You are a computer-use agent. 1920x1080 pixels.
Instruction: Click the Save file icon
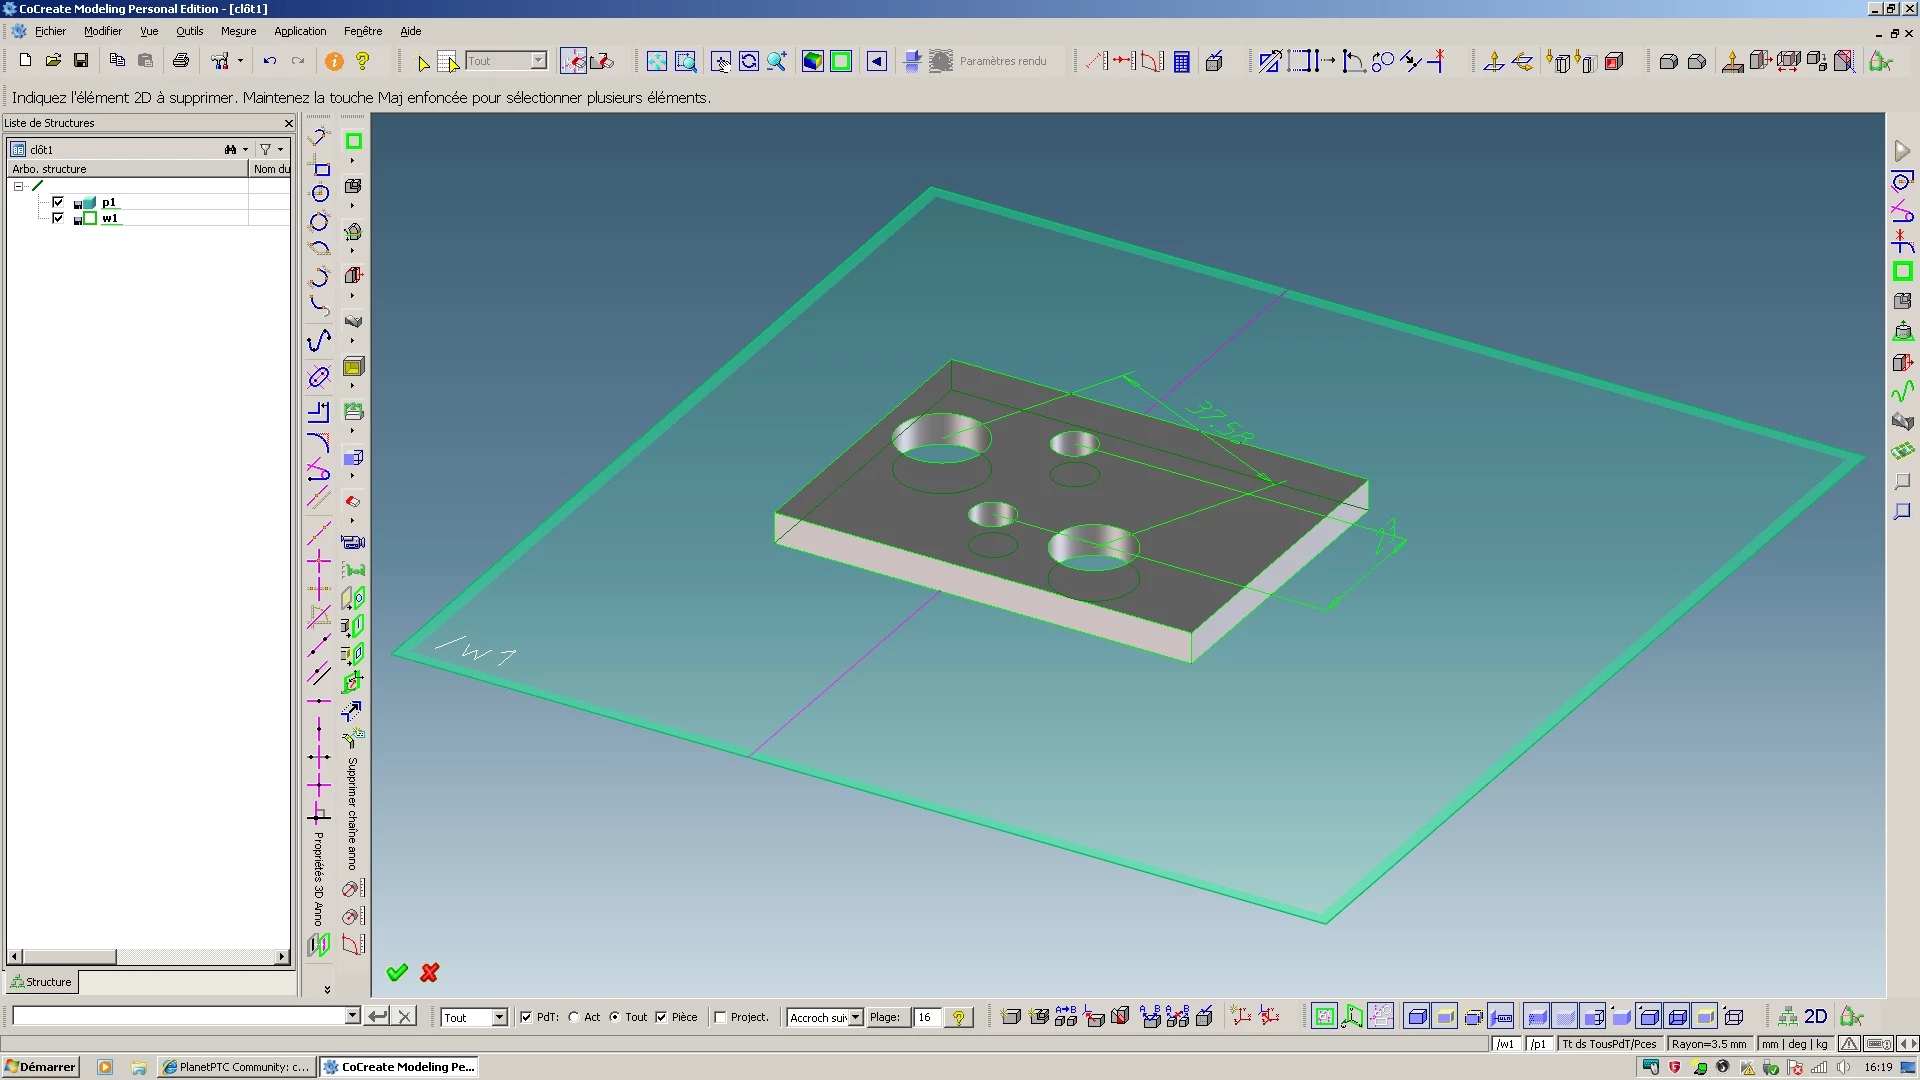[81, 61]
